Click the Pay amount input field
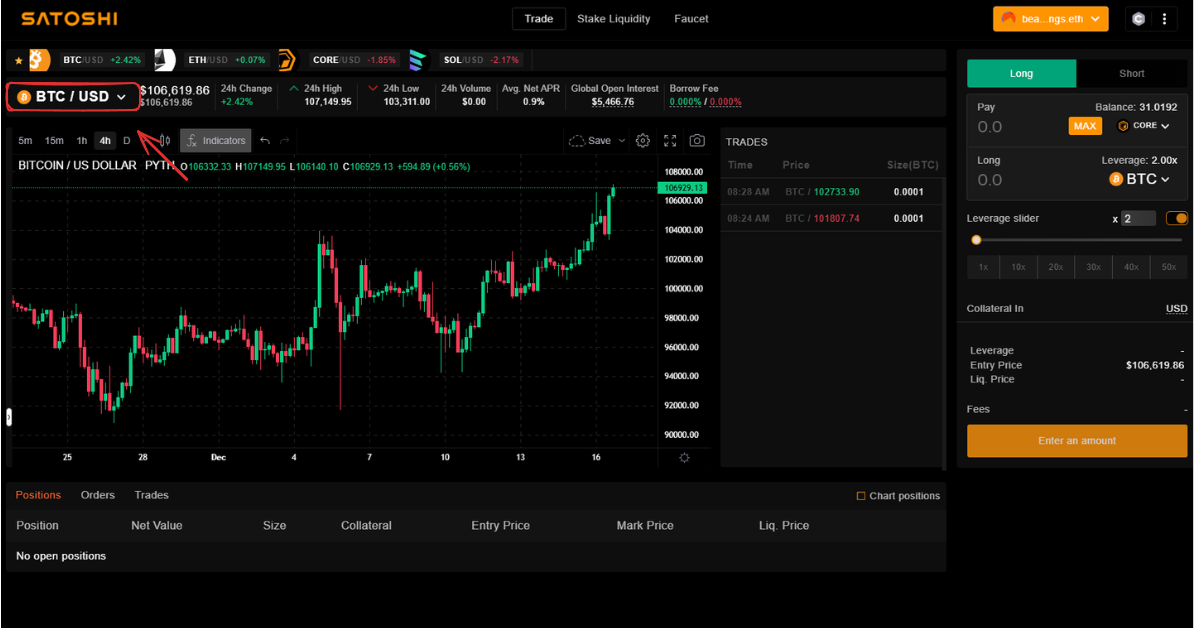The height and width of the screenshot is (628, 1194). 1015,127
